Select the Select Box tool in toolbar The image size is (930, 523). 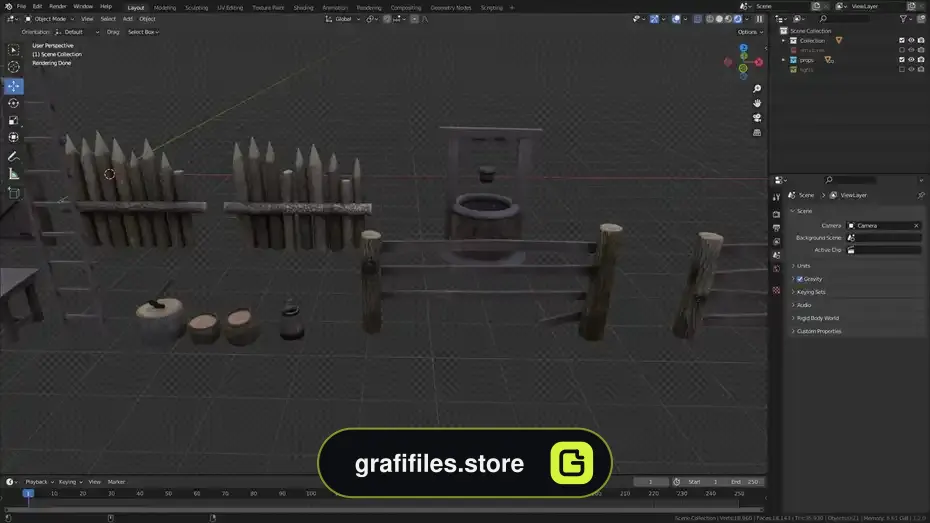point(13,50)
